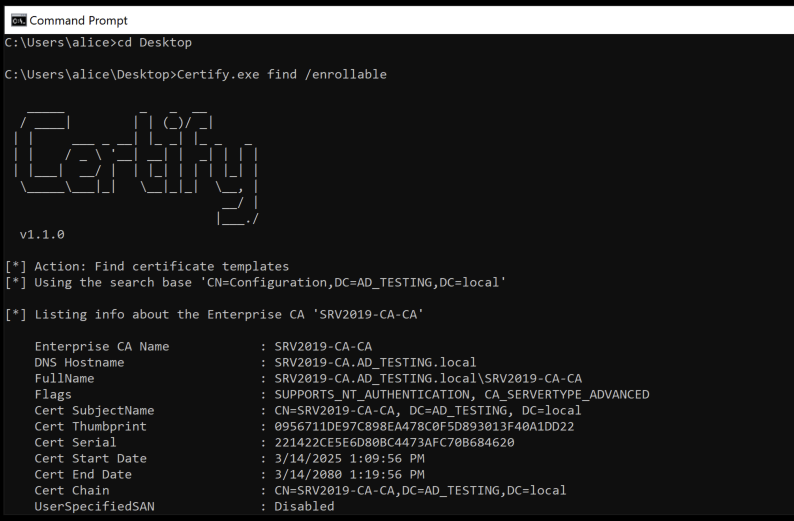Click the 'Cert Thumbprint' label
794x521 pixels.
(x=91, y=427)
